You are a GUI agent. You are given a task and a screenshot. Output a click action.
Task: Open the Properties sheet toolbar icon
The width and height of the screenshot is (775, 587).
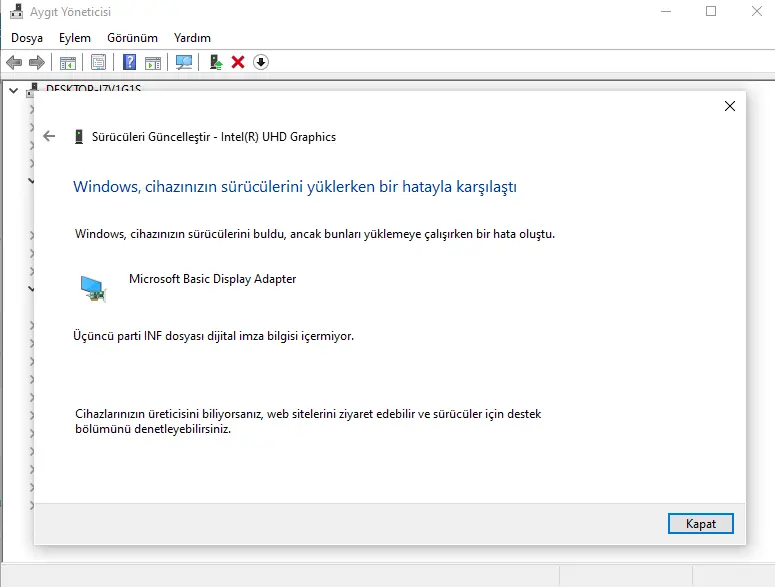point(98,62)
